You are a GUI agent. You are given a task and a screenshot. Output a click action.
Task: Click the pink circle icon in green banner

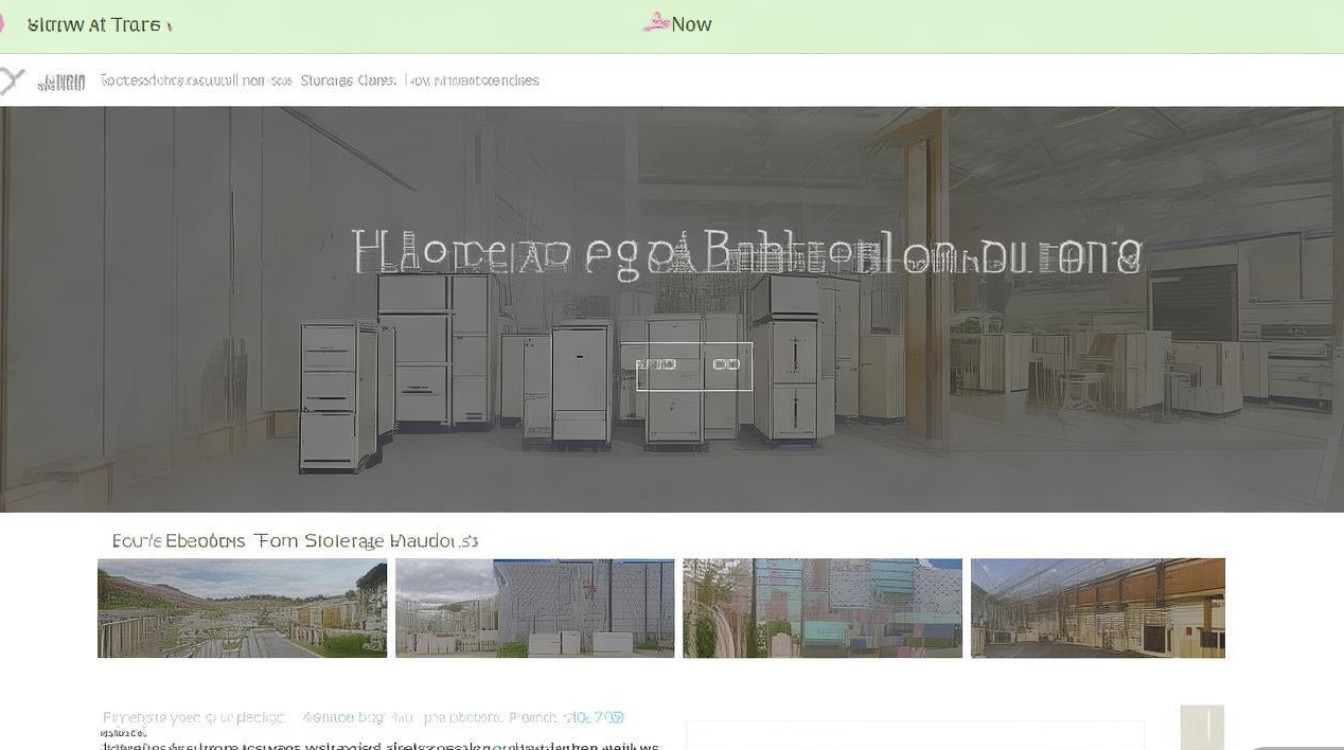click(3, 25)
